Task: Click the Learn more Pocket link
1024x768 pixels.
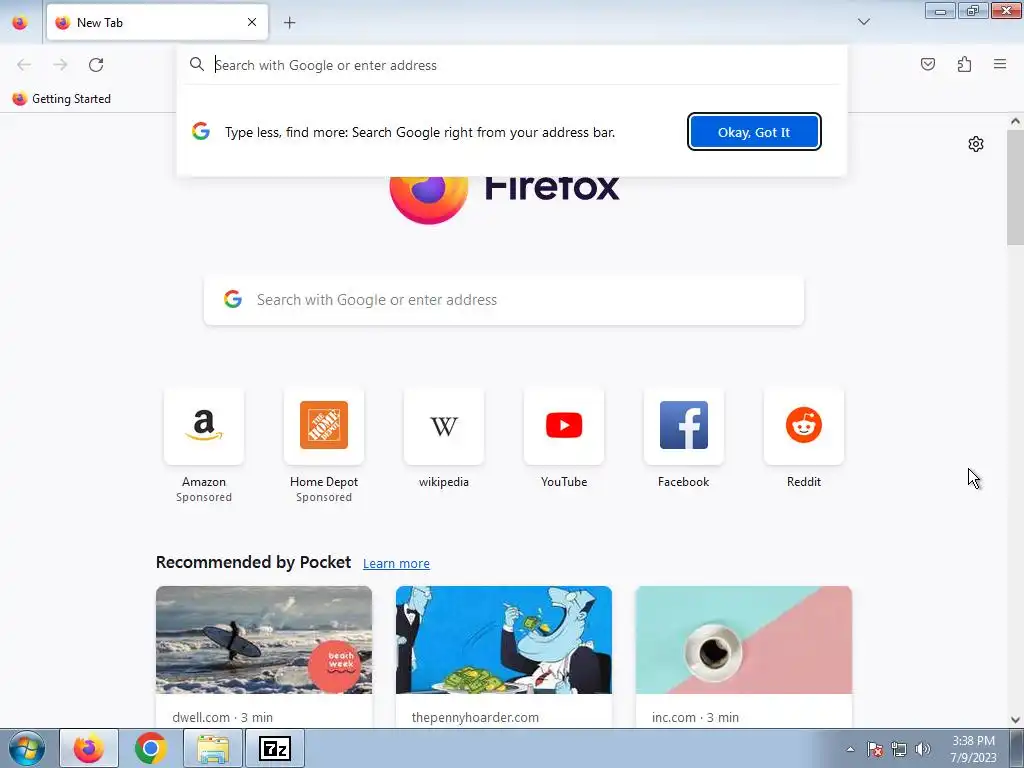Action: click(x=396, y=563)
